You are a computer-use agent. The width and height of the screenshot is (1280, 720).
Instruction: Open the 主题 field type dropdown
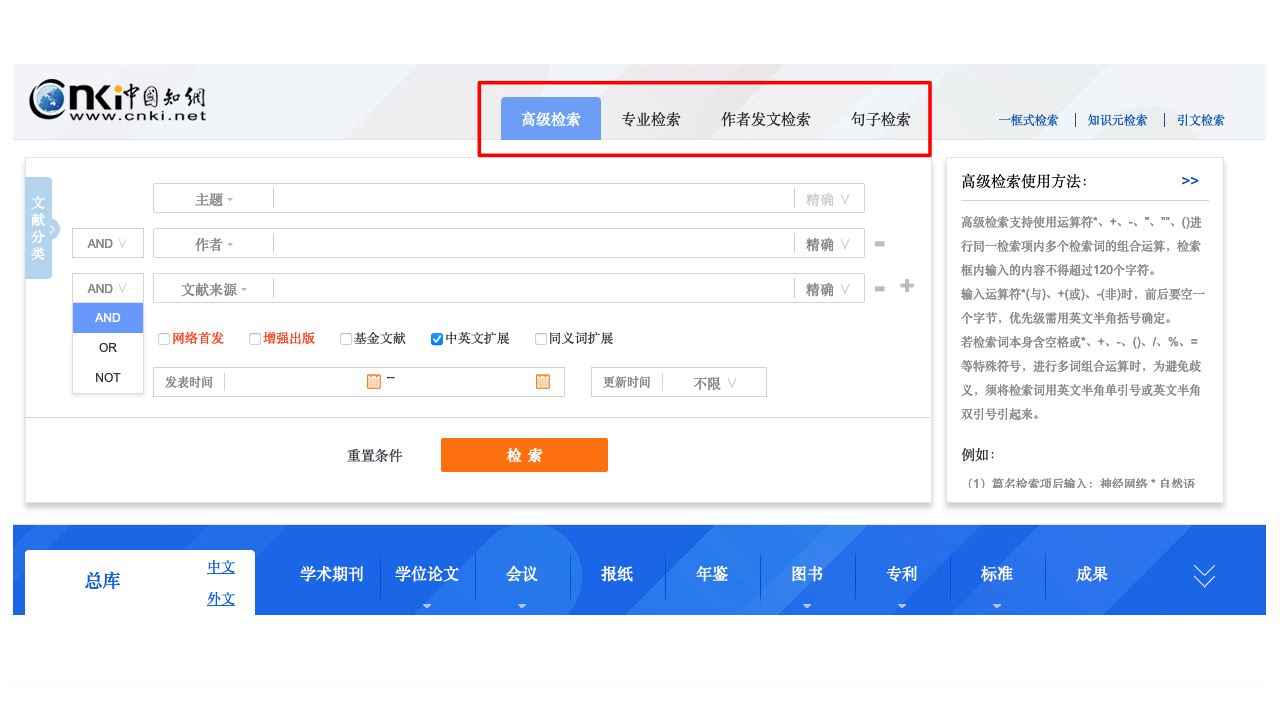[x=213, y=199]
